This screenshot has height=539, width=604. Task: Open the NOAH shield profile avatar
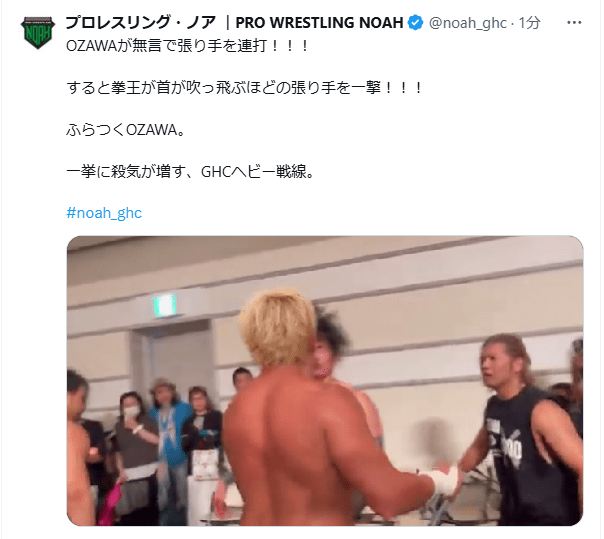tap(37, 32)
